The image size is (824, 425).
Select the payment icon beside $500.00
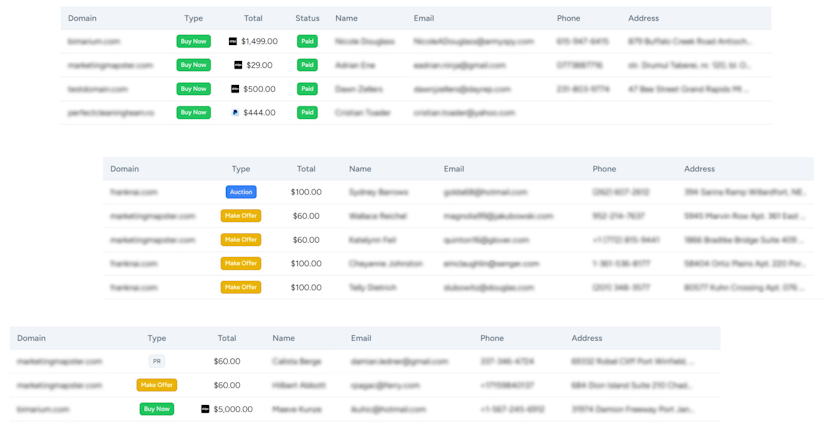pyautogui.click(x=235, y=89)
